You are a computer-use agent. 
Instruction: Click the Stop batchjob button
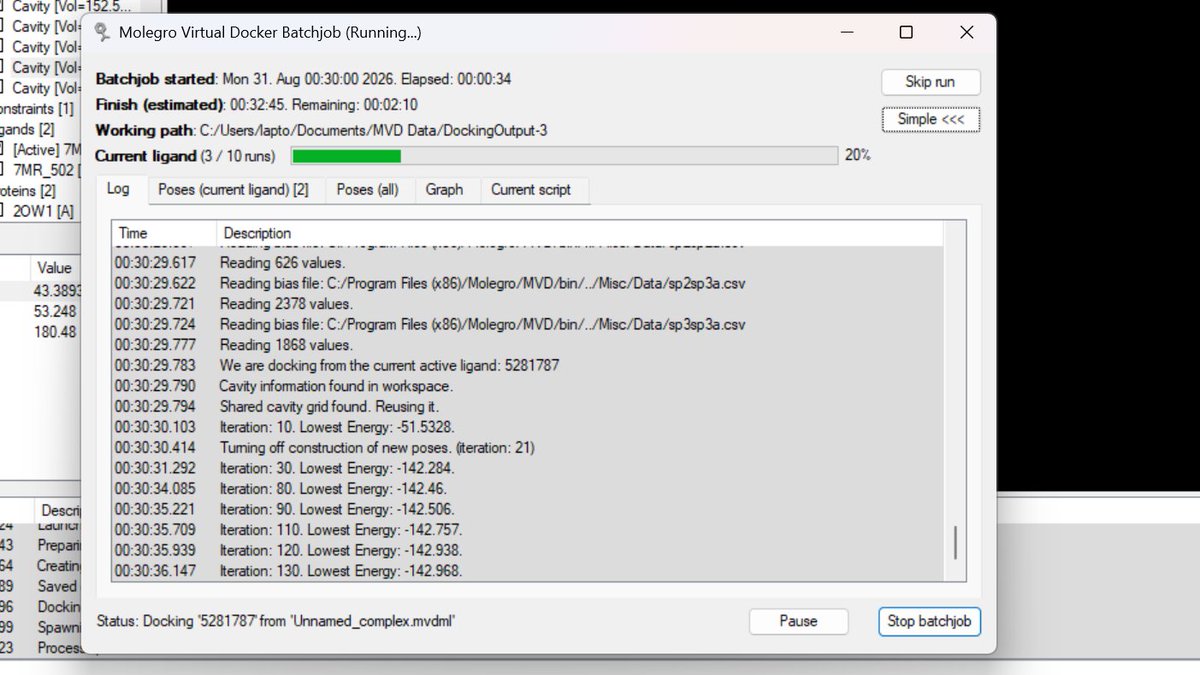(929, 621)
